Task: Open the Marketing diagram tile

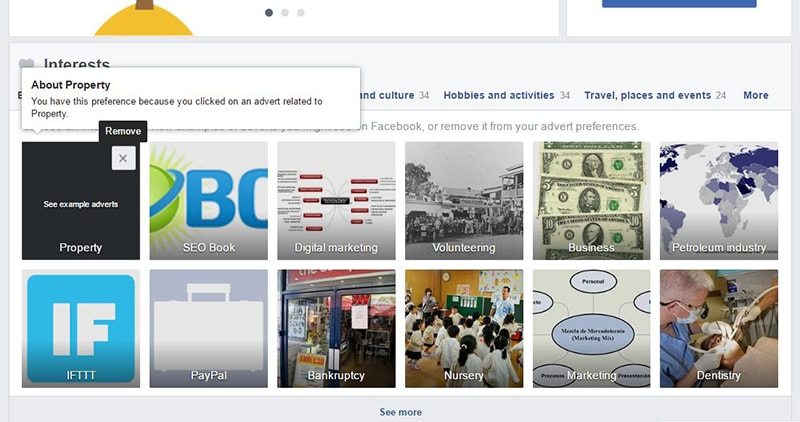Action: [x=591, y=329]
